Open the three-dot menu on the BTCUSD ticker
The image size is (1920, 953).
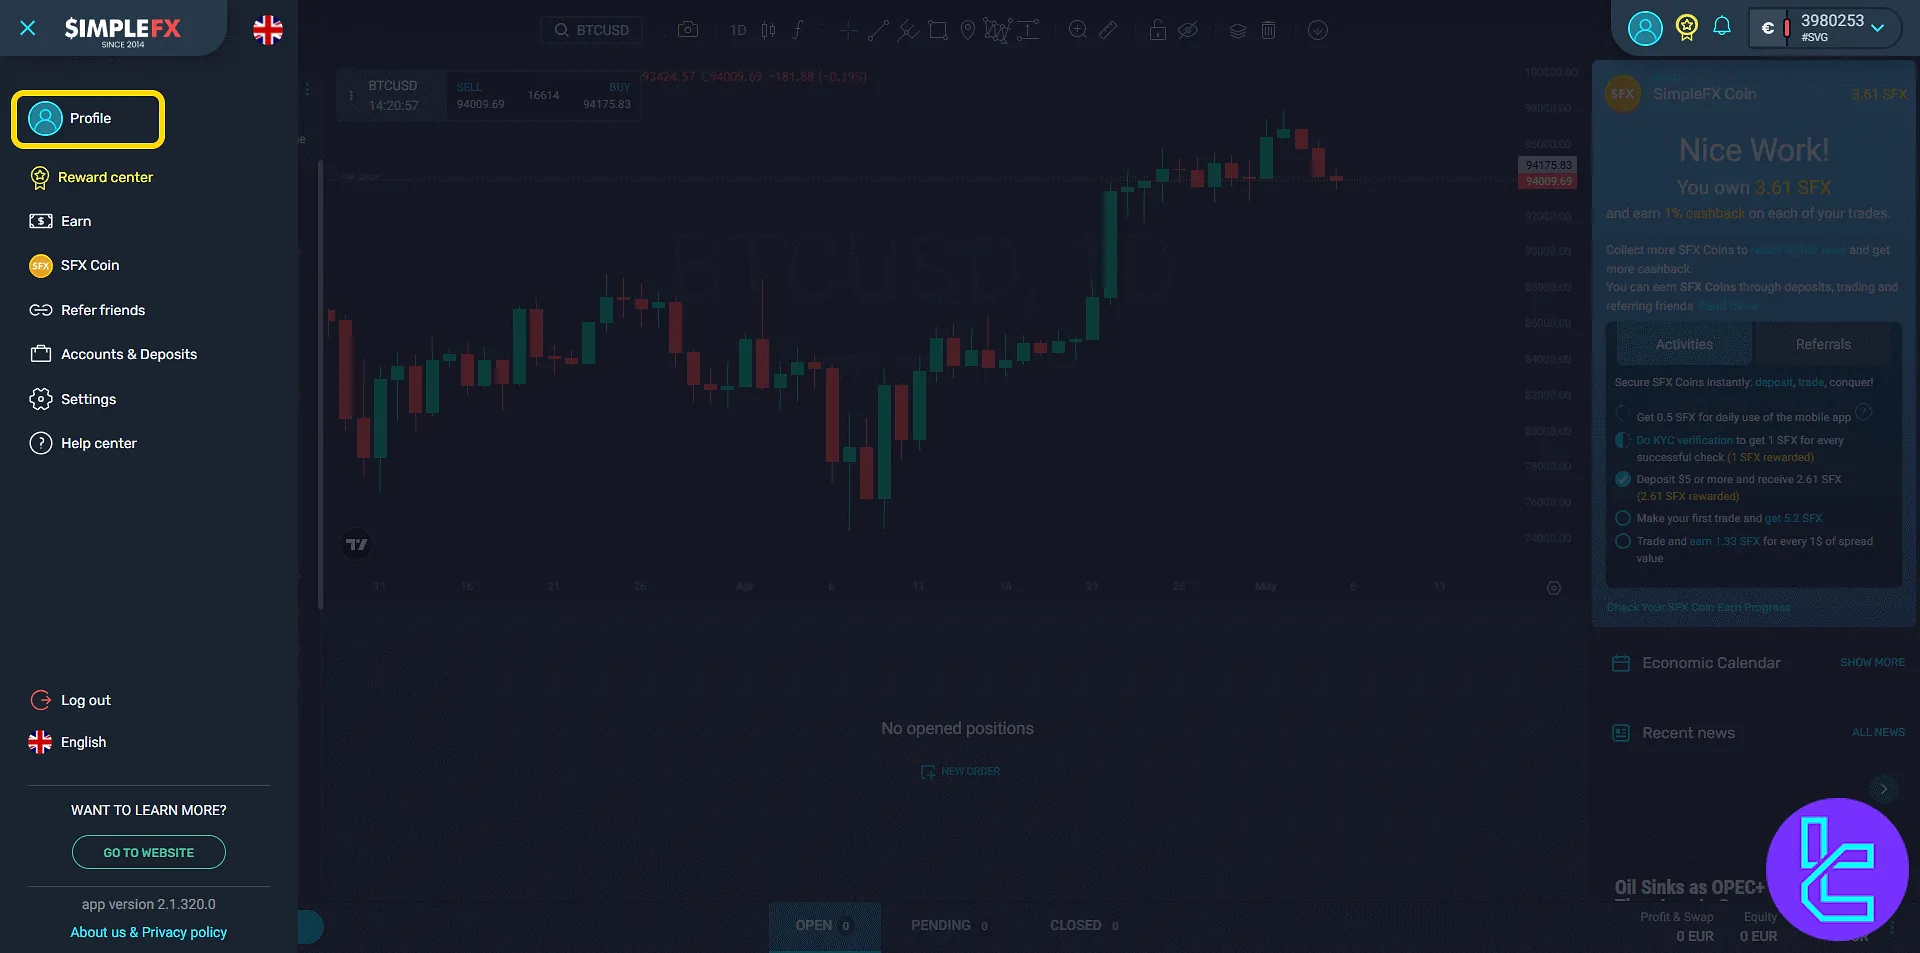[x=351, y=96]
